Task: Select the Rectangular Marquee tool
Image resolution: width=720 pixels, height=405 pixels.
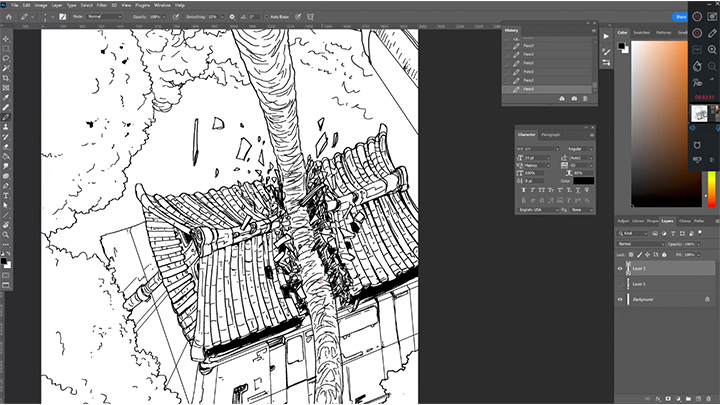Action: click(6, 49)
